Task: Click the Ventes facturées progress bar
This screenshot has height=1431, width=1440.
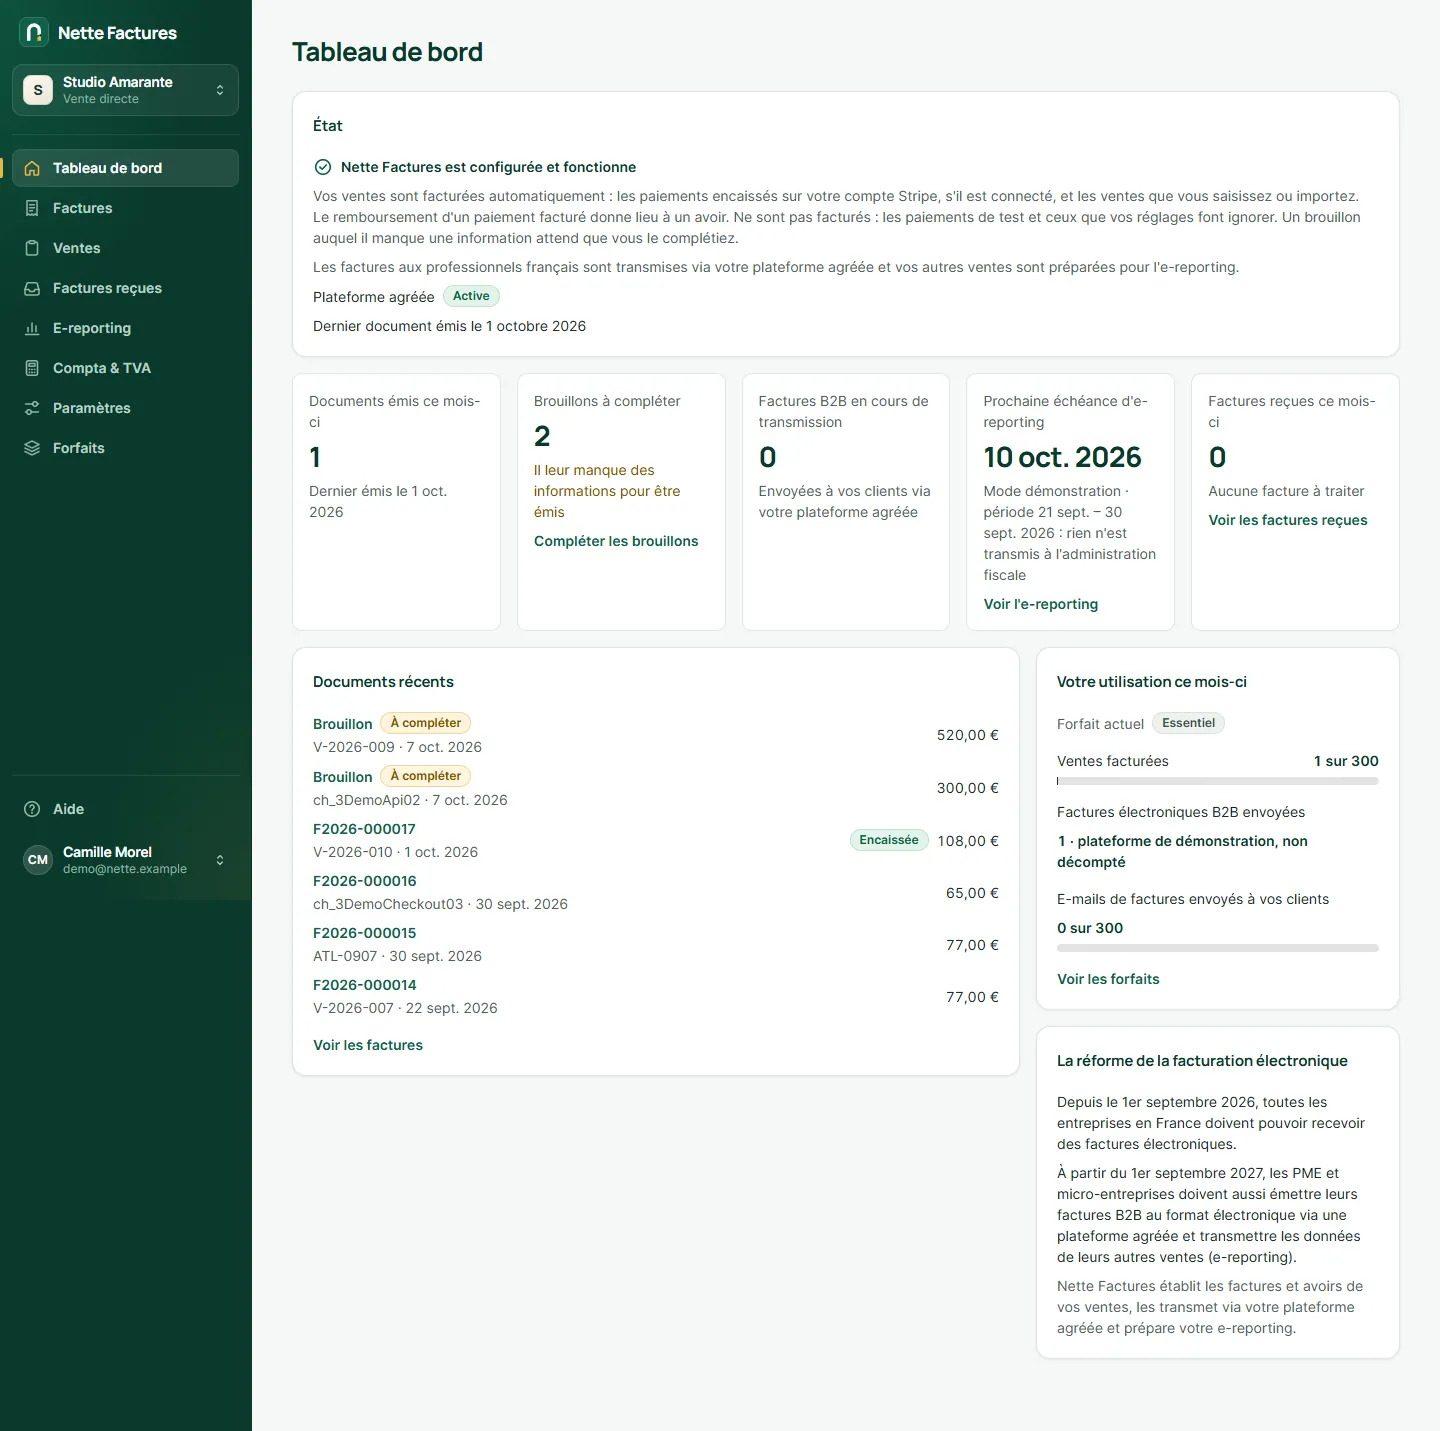Action: 1217,781
